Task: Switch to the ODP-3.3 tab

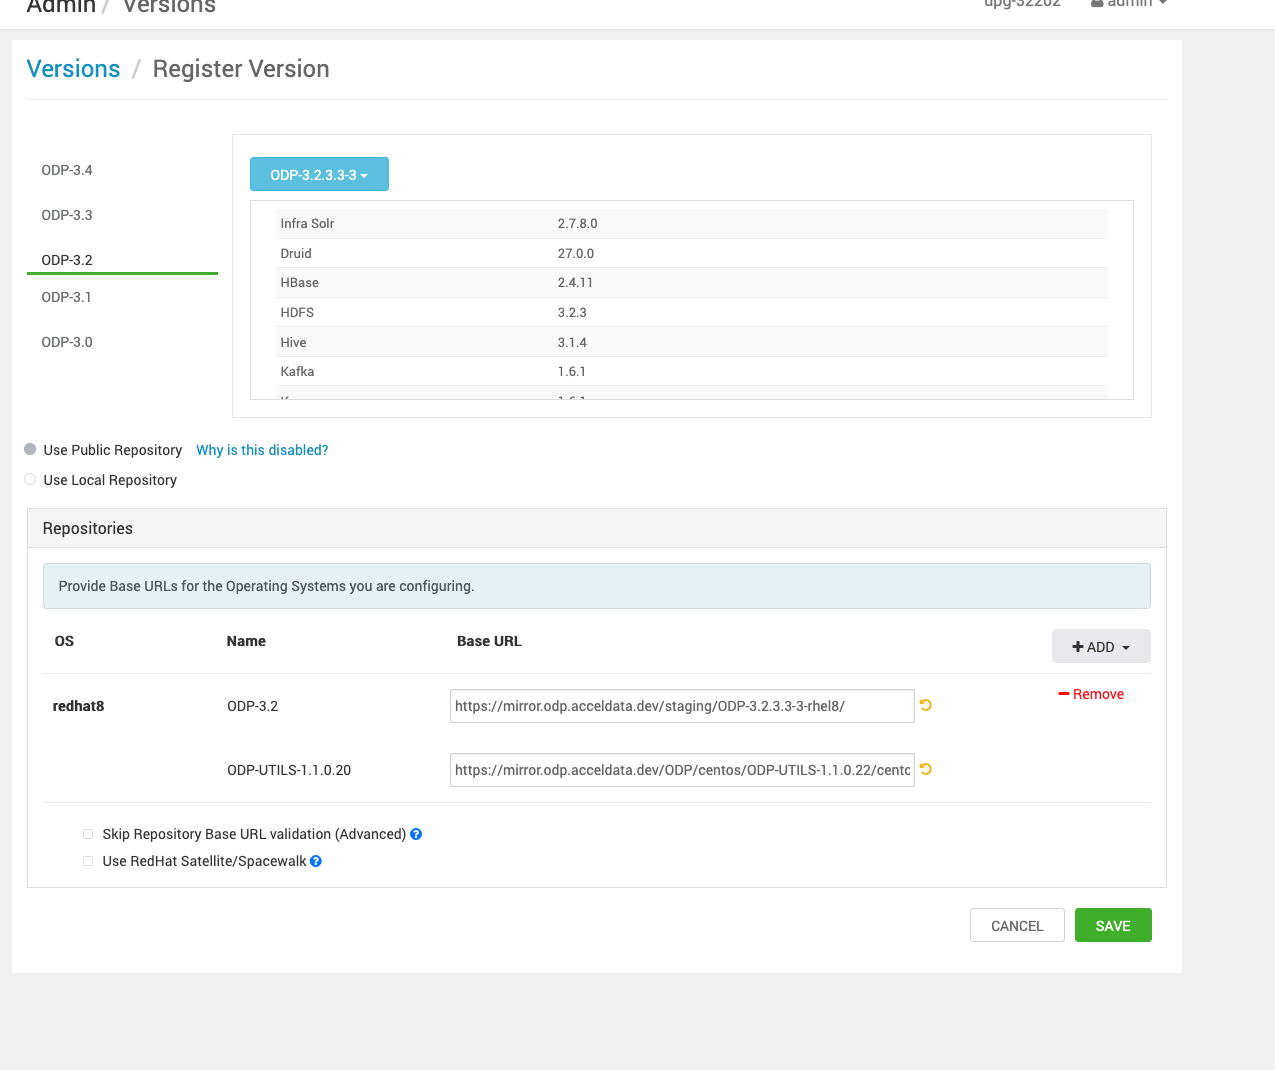Action: point(67,215)
